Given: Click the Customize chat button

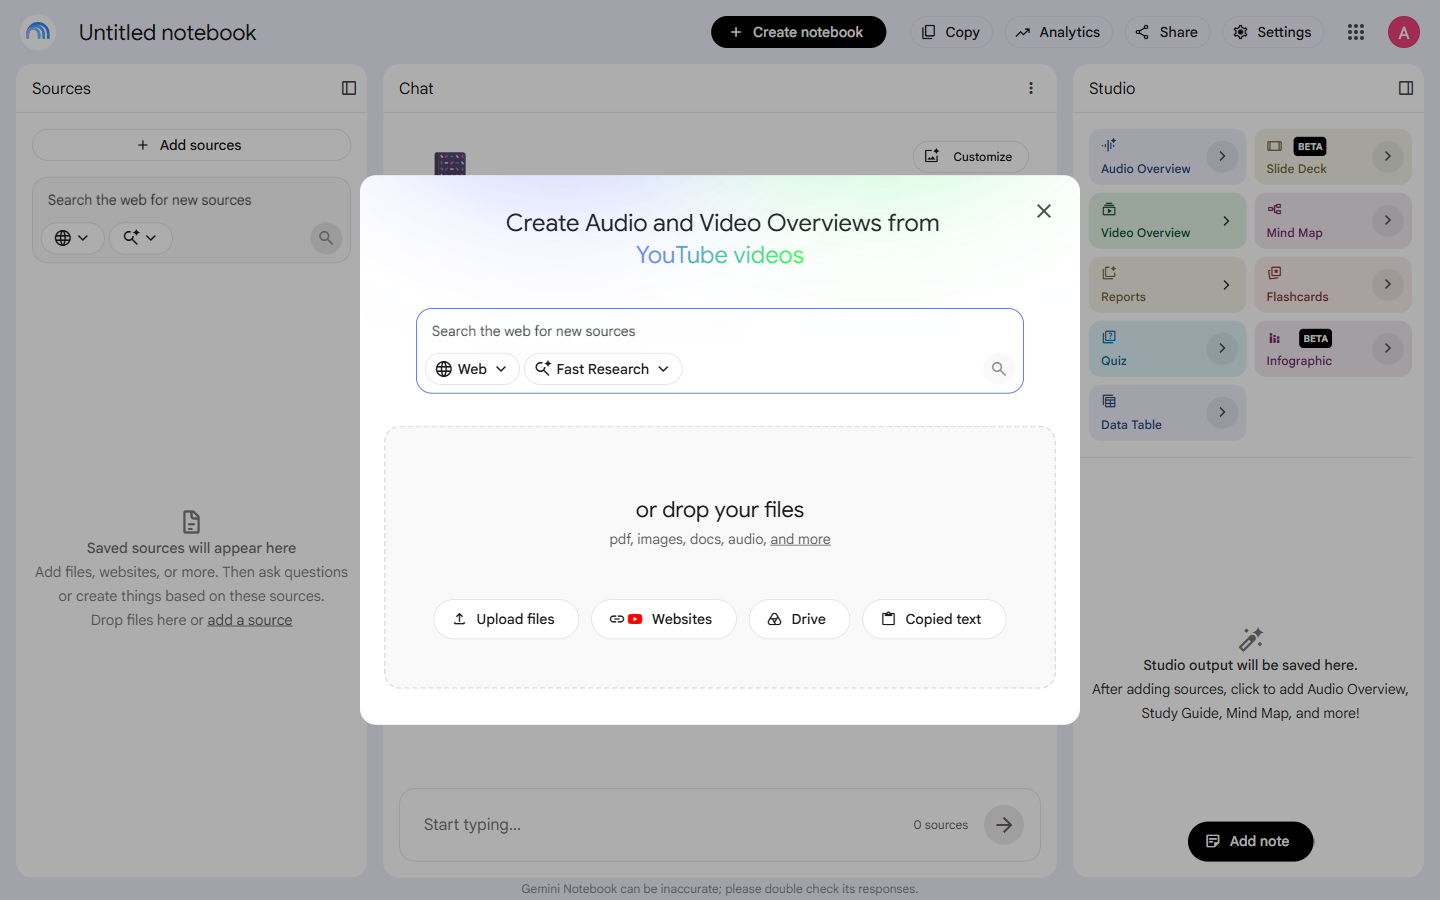Looking at the screenshot, I should point(970,157).
